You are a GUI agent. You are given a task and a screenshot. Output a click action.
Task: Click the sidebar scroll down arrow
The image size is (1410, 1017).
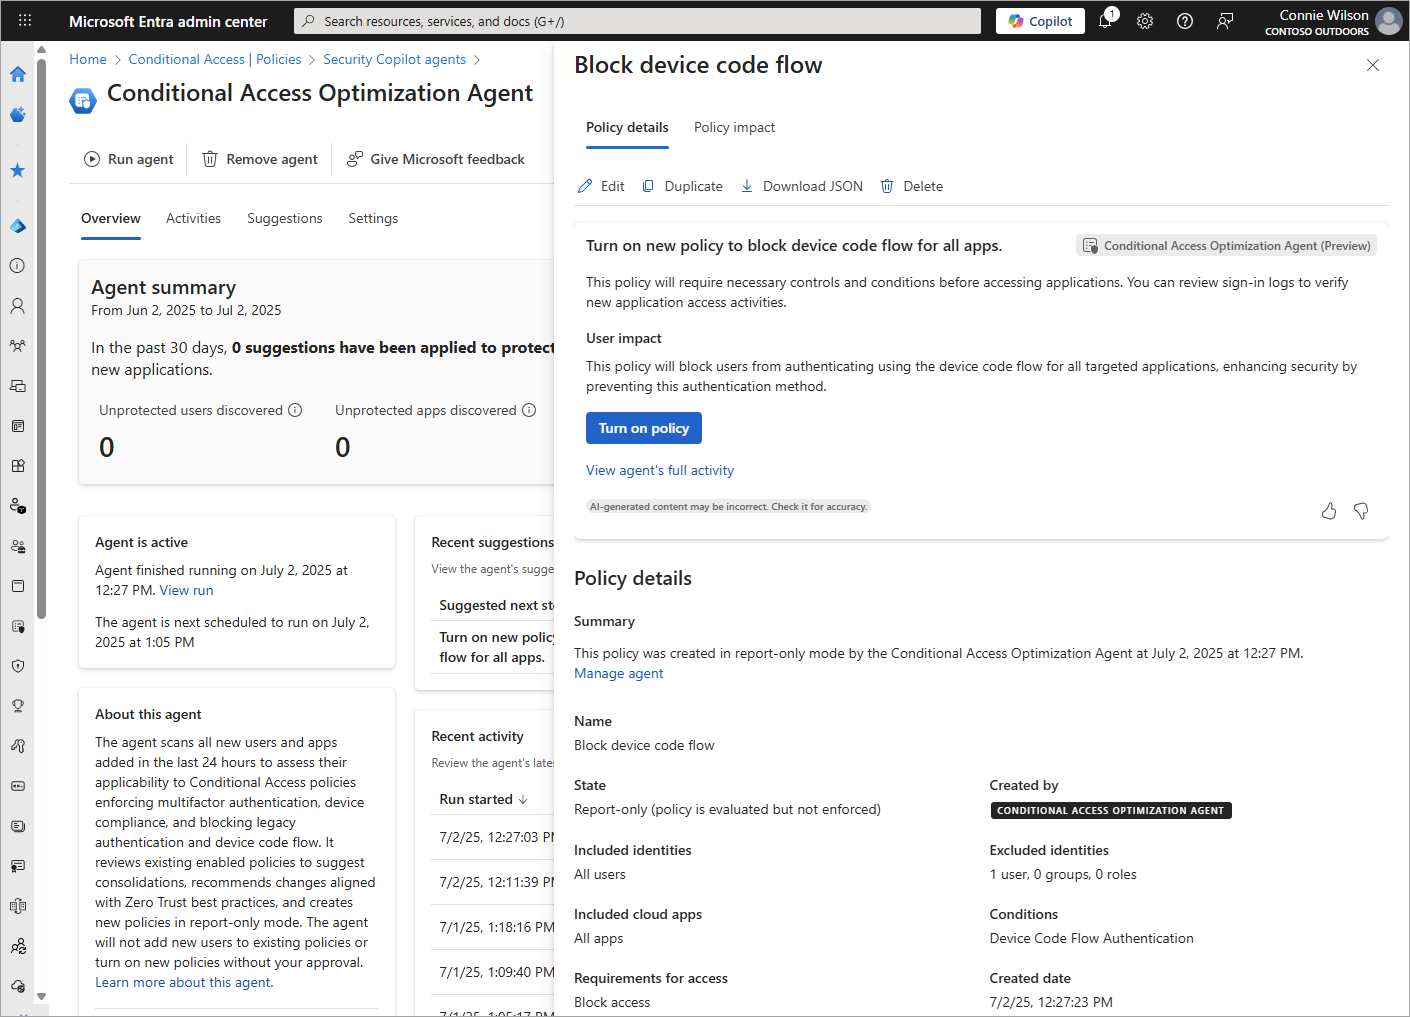click(41, 996)
